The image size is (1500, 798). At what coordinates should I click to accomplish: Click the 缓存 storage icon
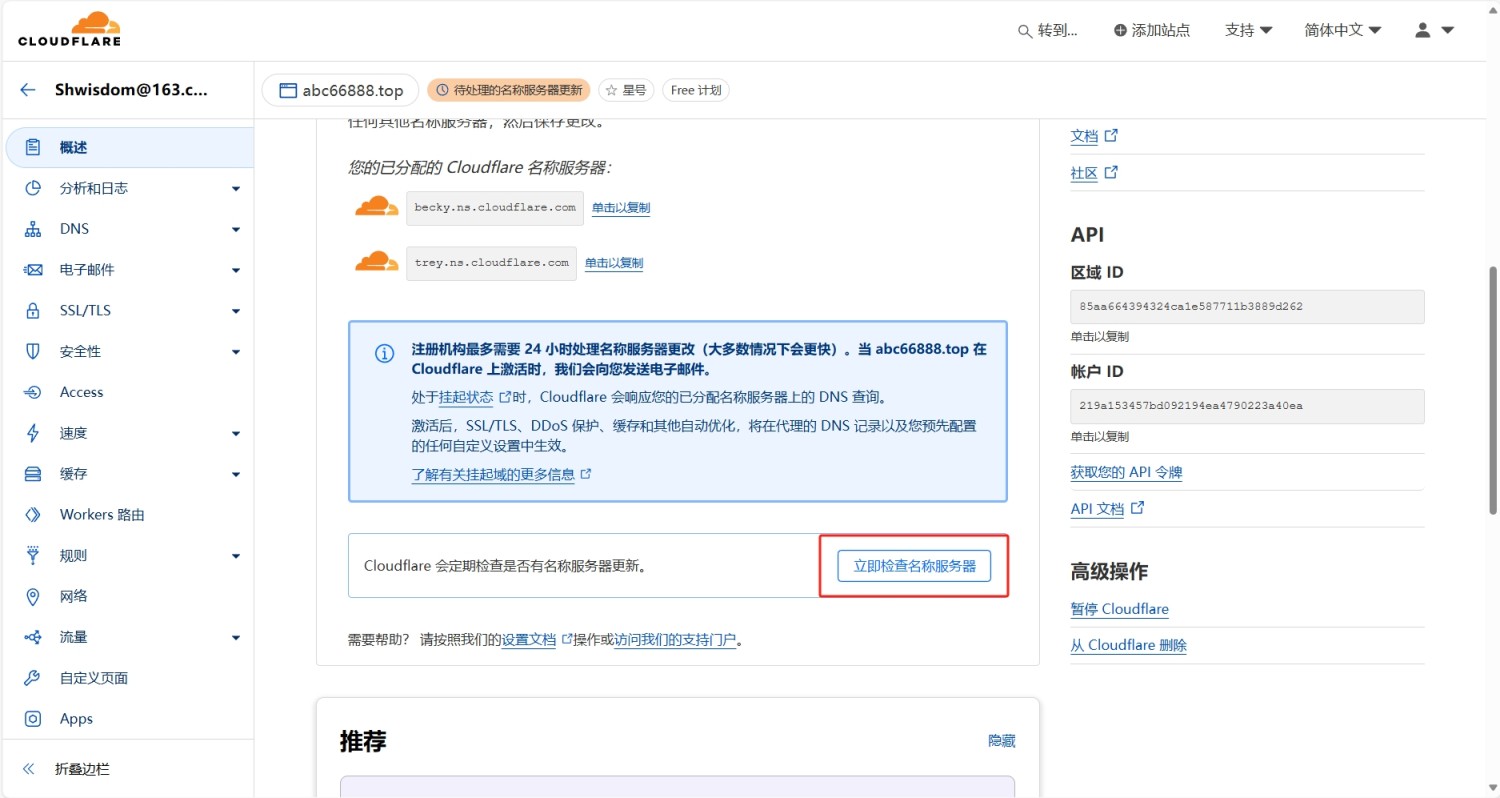tap(33, 474)
